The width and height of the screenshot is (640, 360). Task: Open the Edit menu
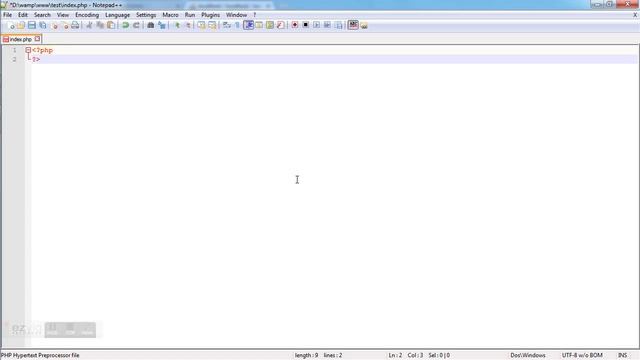[23, 15]
